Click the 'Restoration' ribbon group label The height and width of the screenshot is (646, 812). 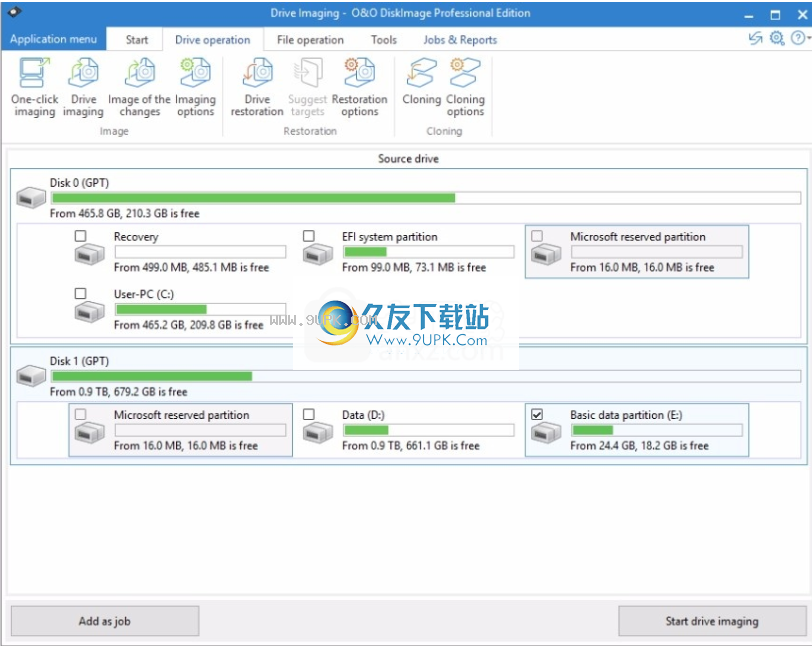tap(310, 131)
